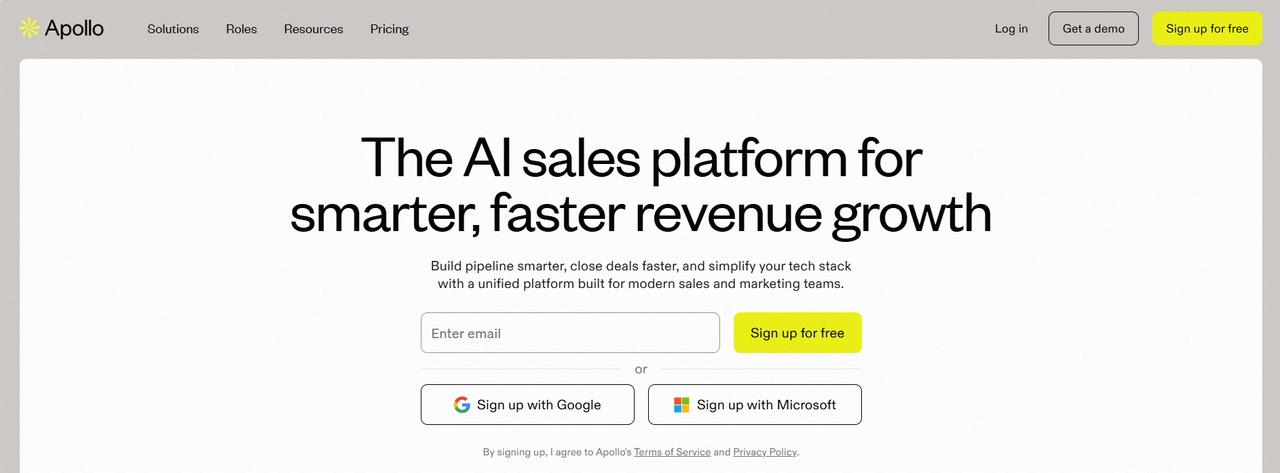Choose the Sign up with Google label
The height and width of the screenshot is (473, 1280).
click(x=539, y=405)
